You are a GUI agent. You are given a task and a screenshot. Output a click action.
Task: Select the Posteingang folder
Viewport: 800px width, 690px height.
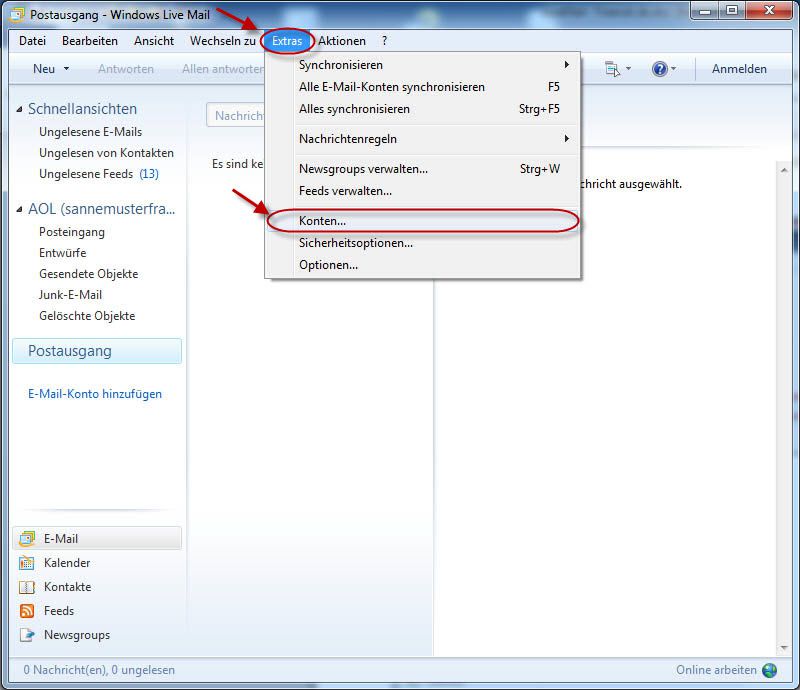(71, 232)
